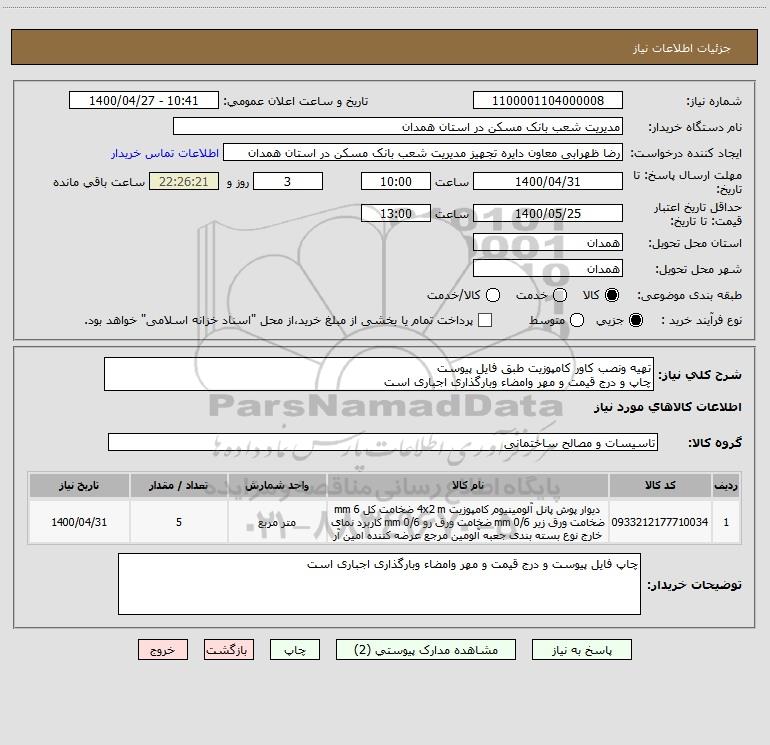Click the توضیحات خریدار text area
The width and height of the screenshot is (770, 745).
tap(379, 584)
